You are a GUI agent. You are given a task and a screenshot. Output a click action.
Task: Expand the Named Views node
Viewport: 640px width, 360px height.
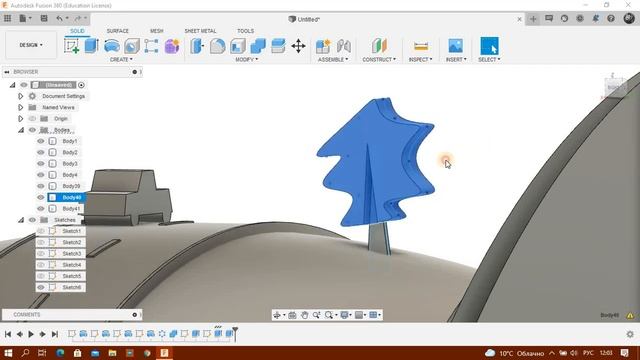point(20,107)
